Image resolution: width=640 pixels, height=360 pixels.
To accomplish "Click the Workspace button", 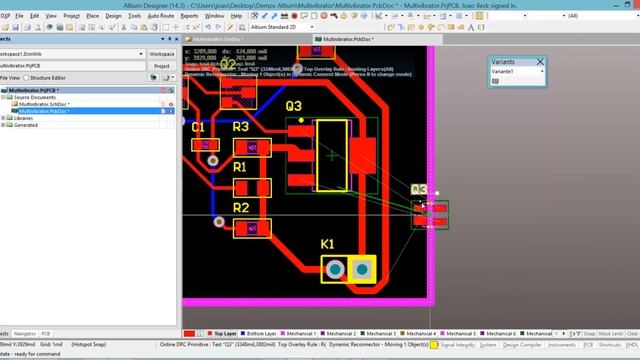I will coord(162,54).
